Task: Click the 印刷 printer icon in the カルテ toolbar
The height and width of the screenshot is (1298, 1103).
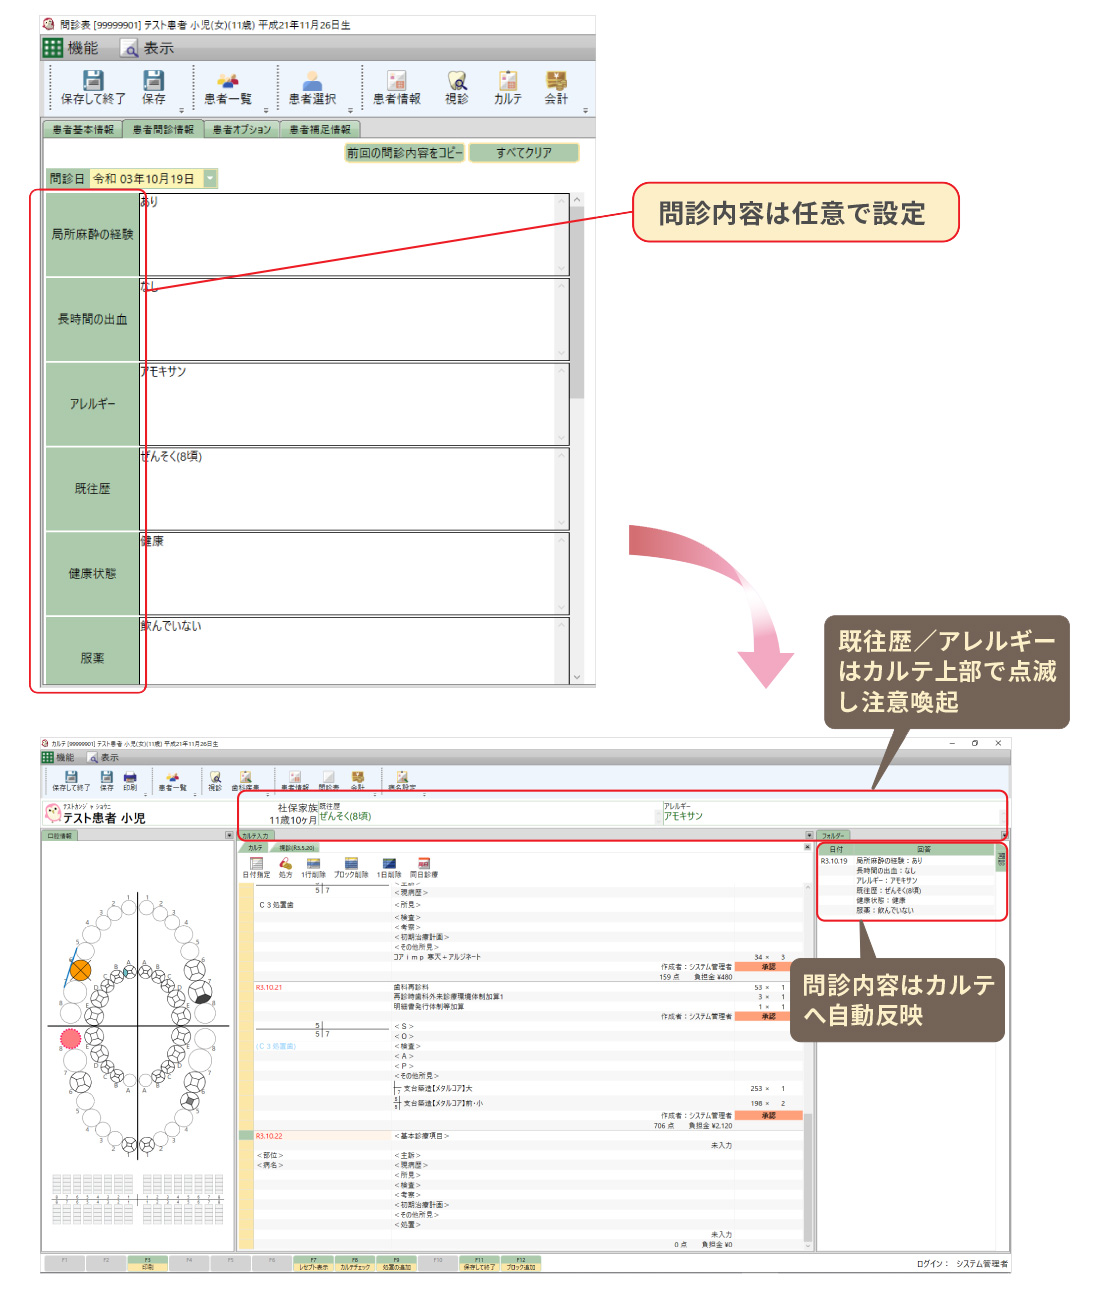Action: 130,780
